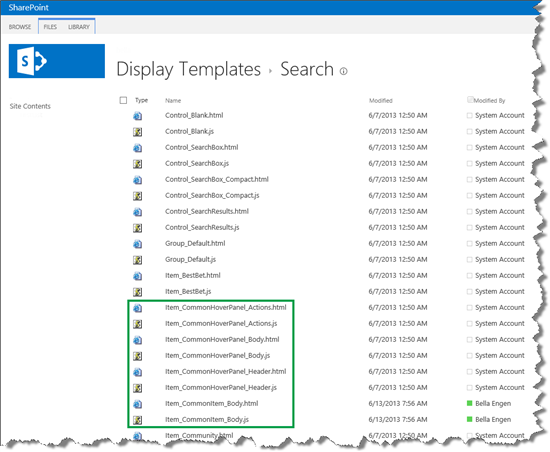Open the BROWSE ribbon tab
This screenshot has width=550, height=452.
click(20, 27)
